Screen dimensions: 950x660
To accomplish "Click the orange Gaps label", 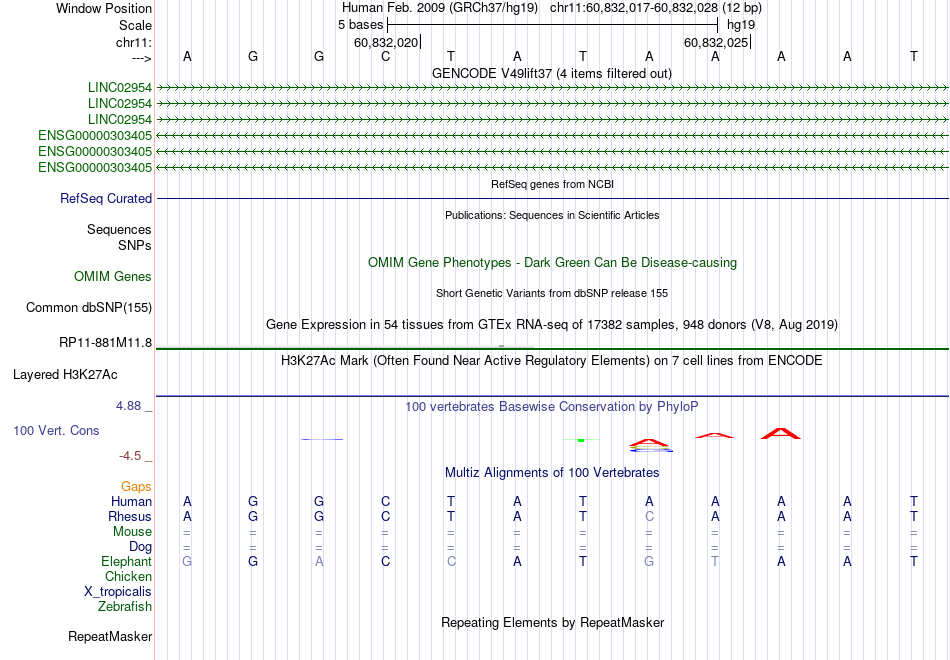I will [x=136, y=487].
